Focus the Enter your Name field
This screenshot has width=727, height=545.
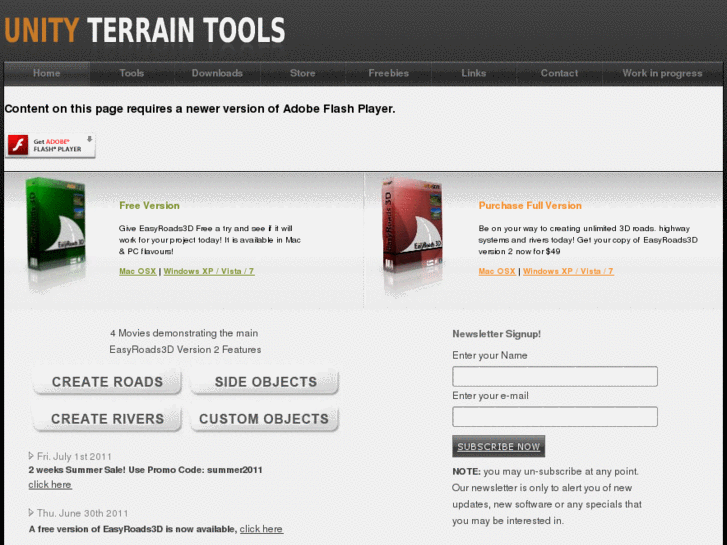click(555, 376)
